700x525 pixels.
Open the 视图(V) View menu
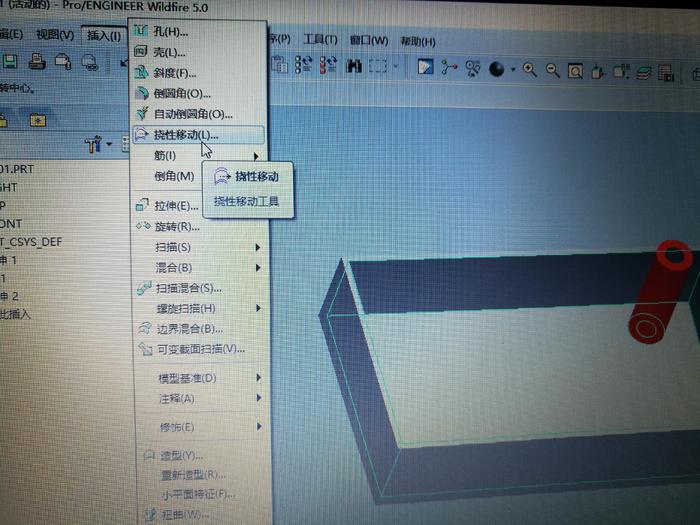(55, 34)
